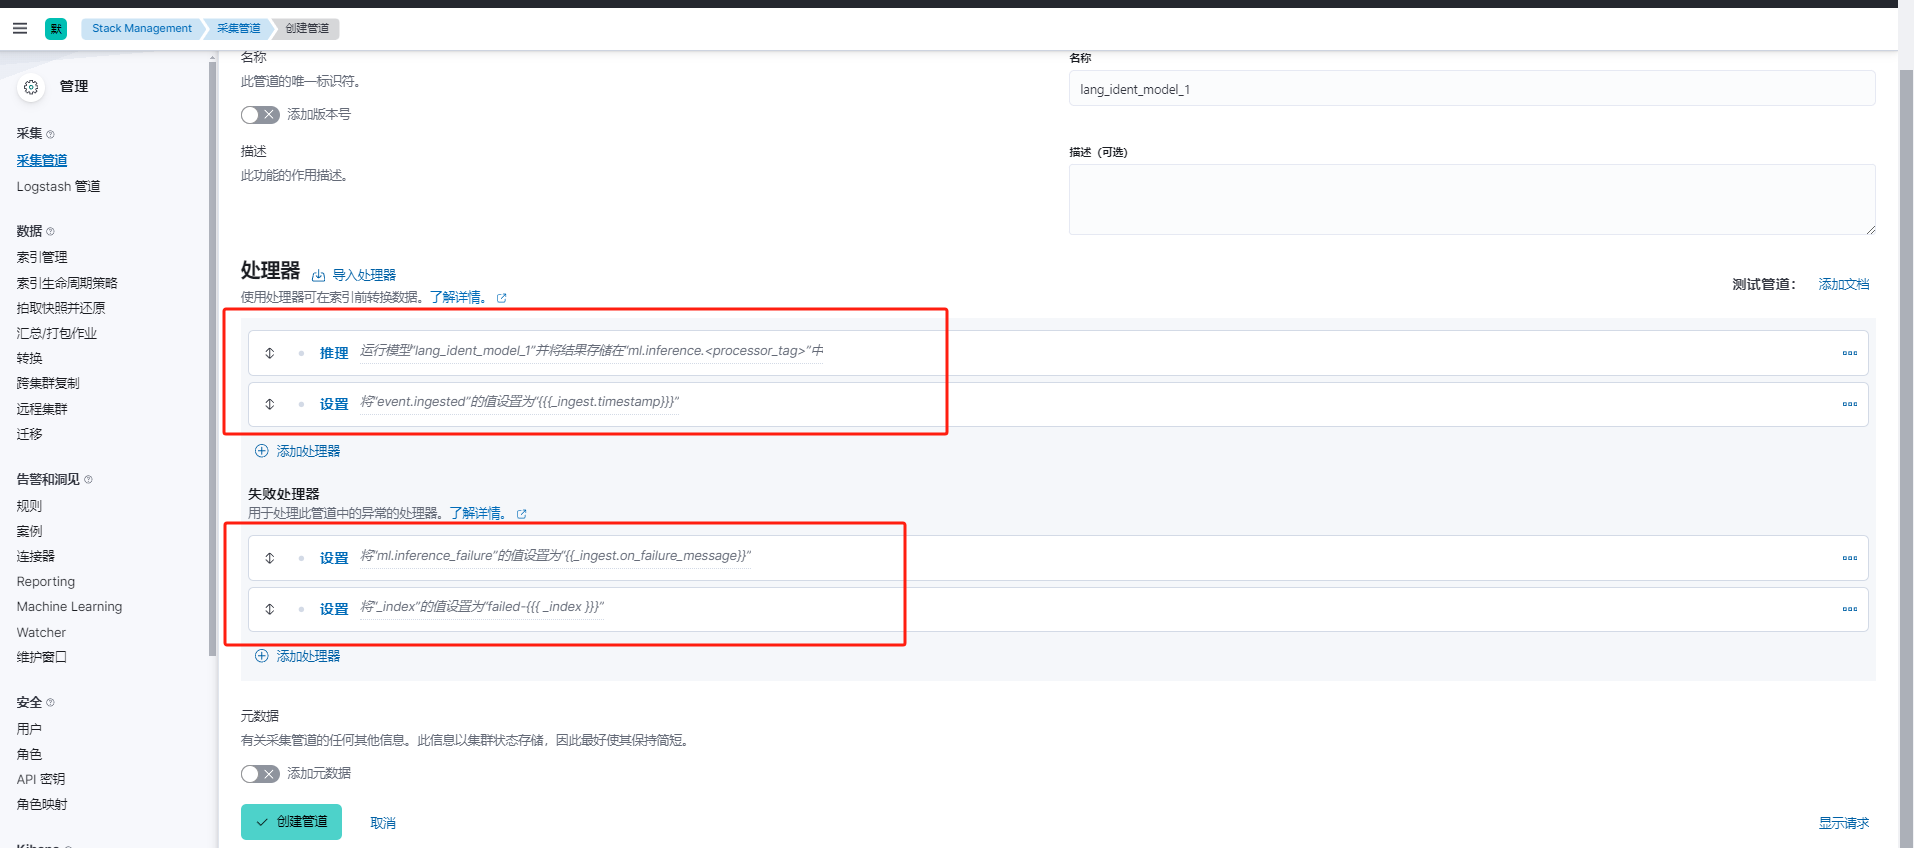
Task: Click info icon next to 告警和洞见 section
Action: click(88, 480)
